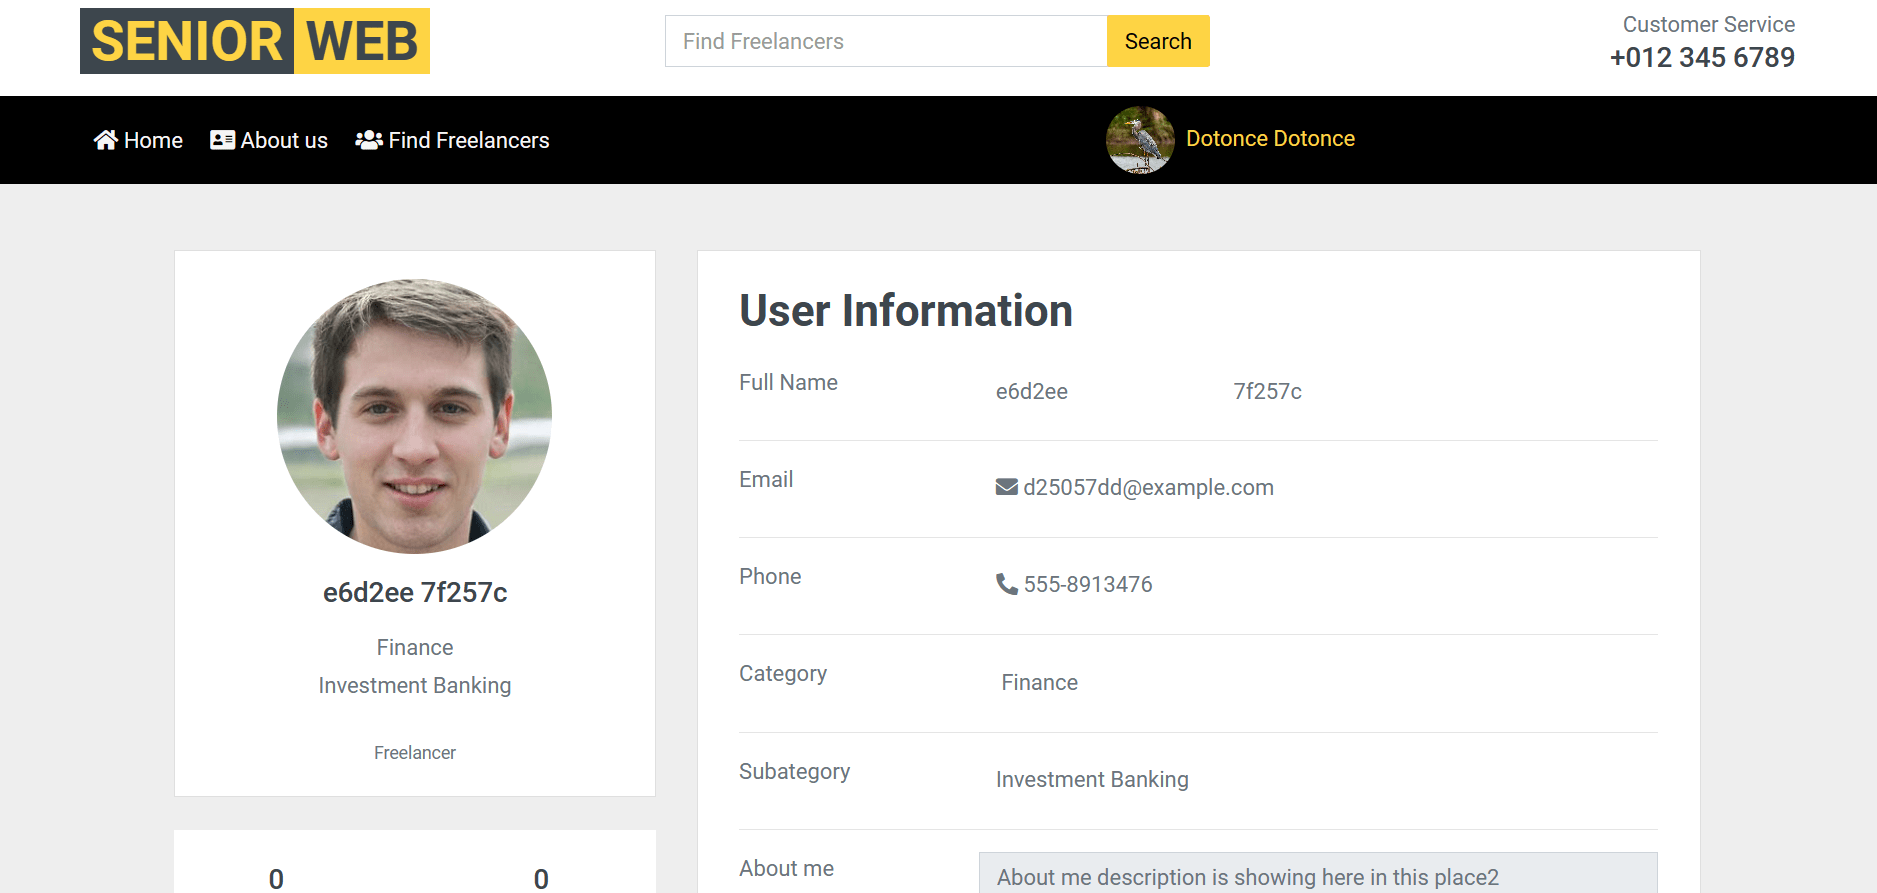Click the customer service phone number

coord(1702,58)
